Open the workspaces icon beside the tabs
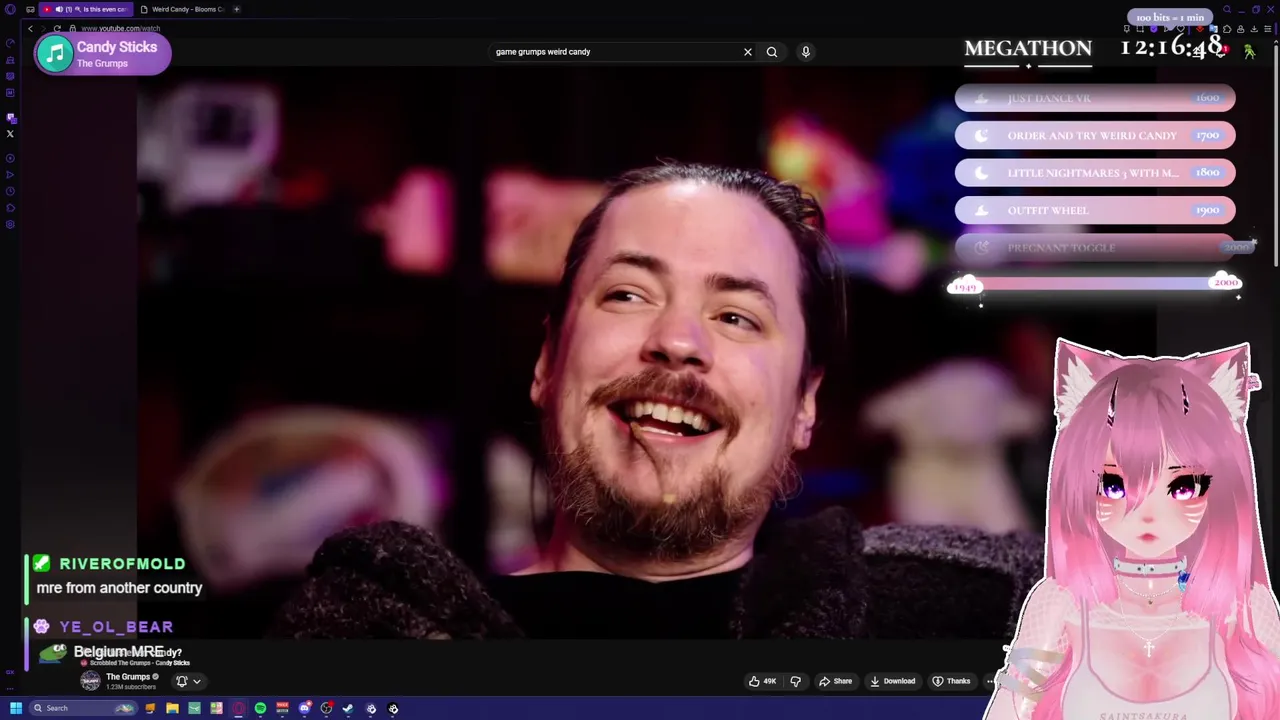 click(x=30, y=9)
